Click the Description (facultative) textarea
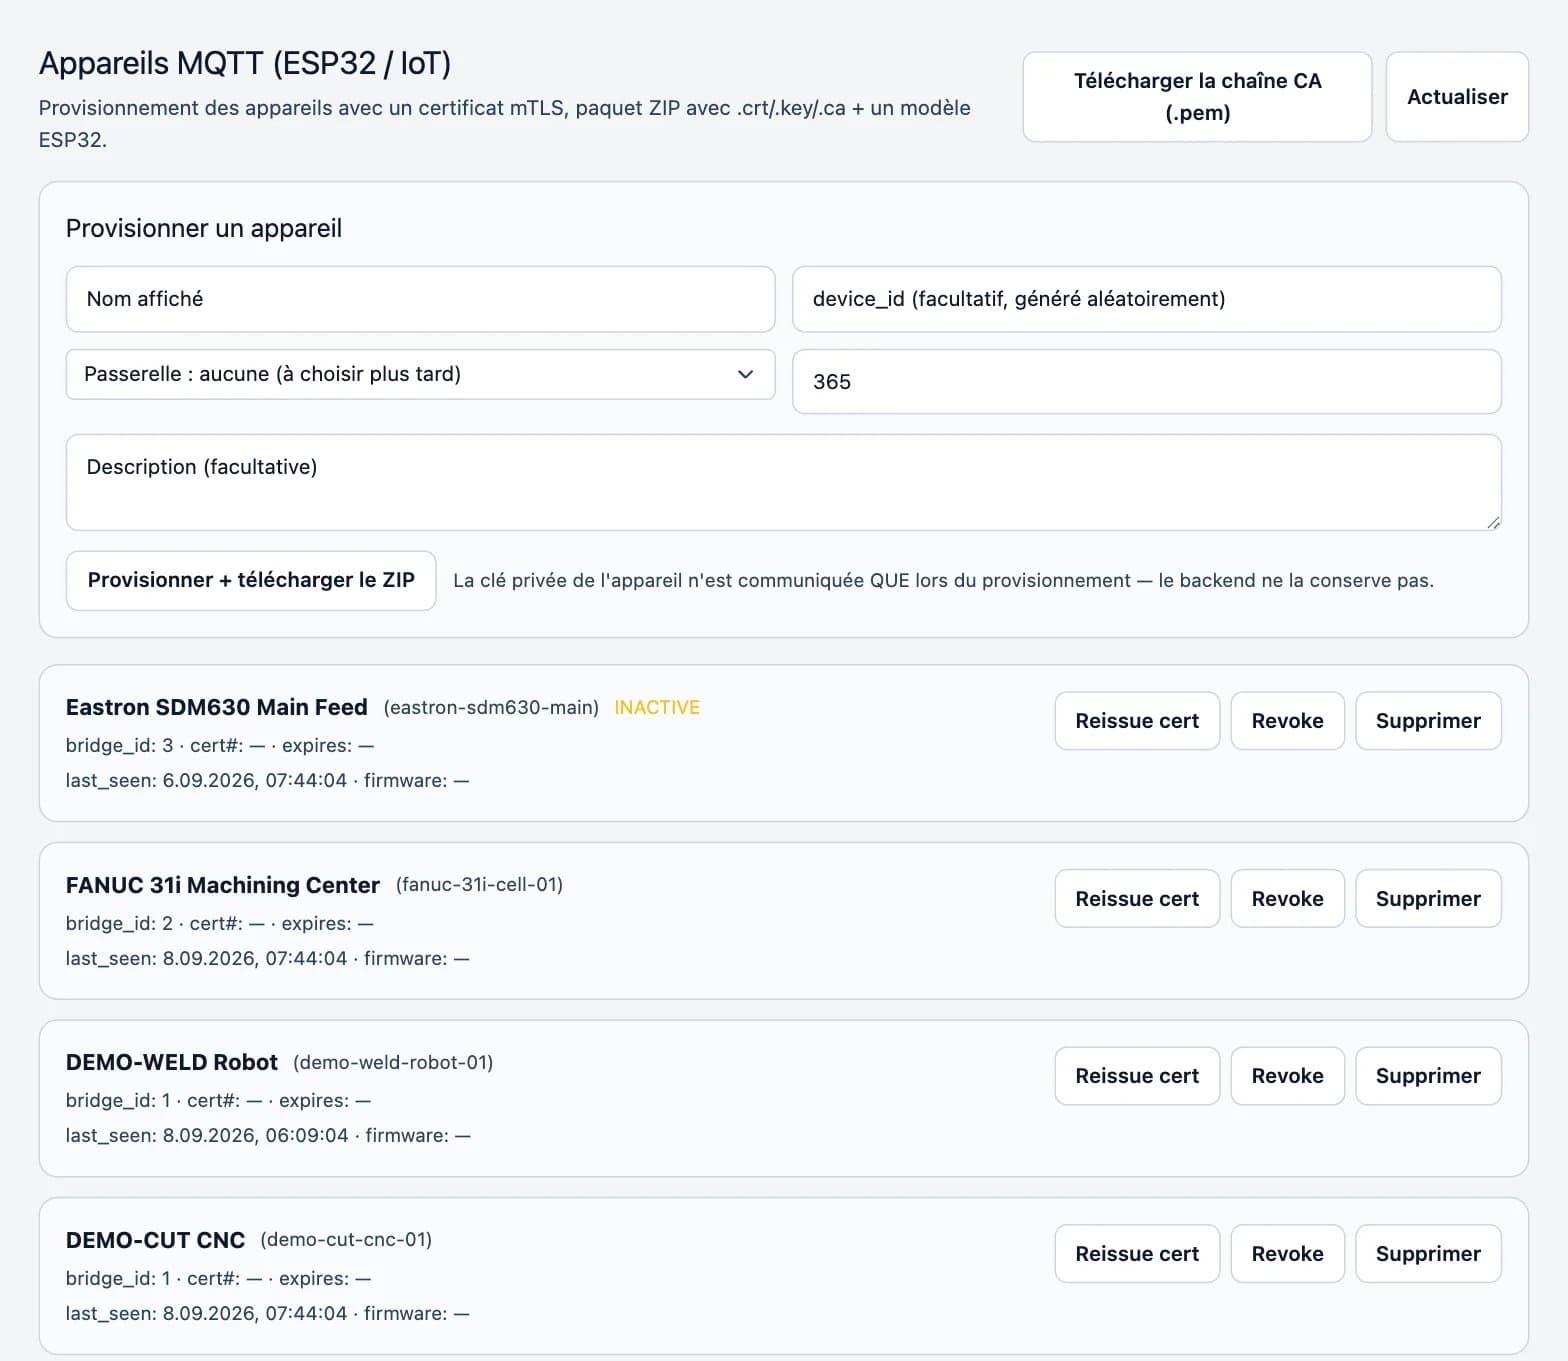The height and width of the screenshot is (1361, 1568). [784, 482]
